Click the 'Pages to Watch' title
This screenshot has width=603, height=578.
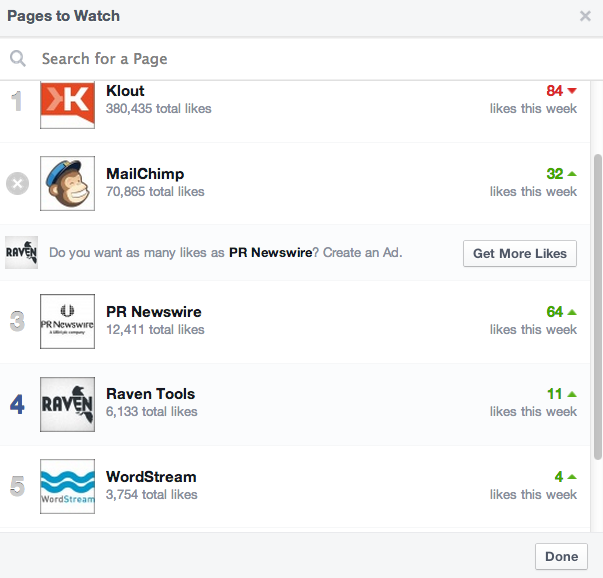pos(63,16)
